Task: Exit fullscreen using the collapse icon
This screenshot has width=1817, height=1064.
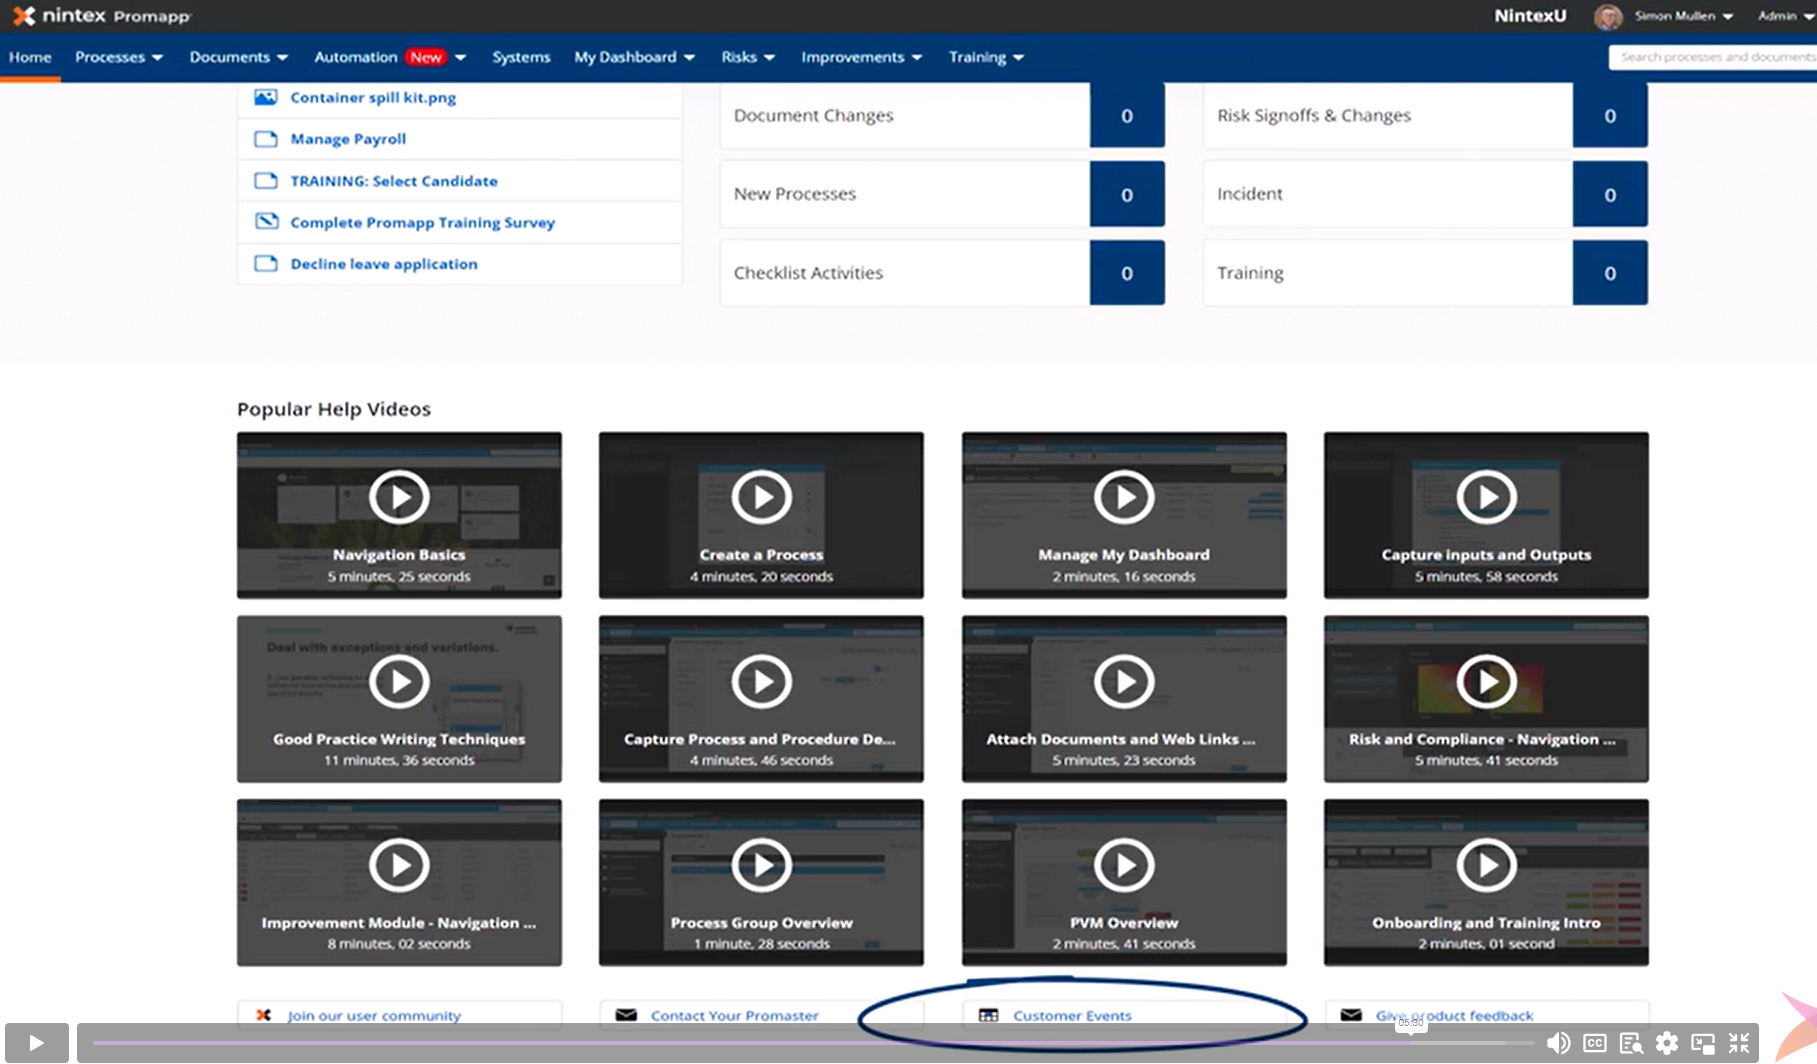Action: pyautogui.click(x=1739, y=1043)
